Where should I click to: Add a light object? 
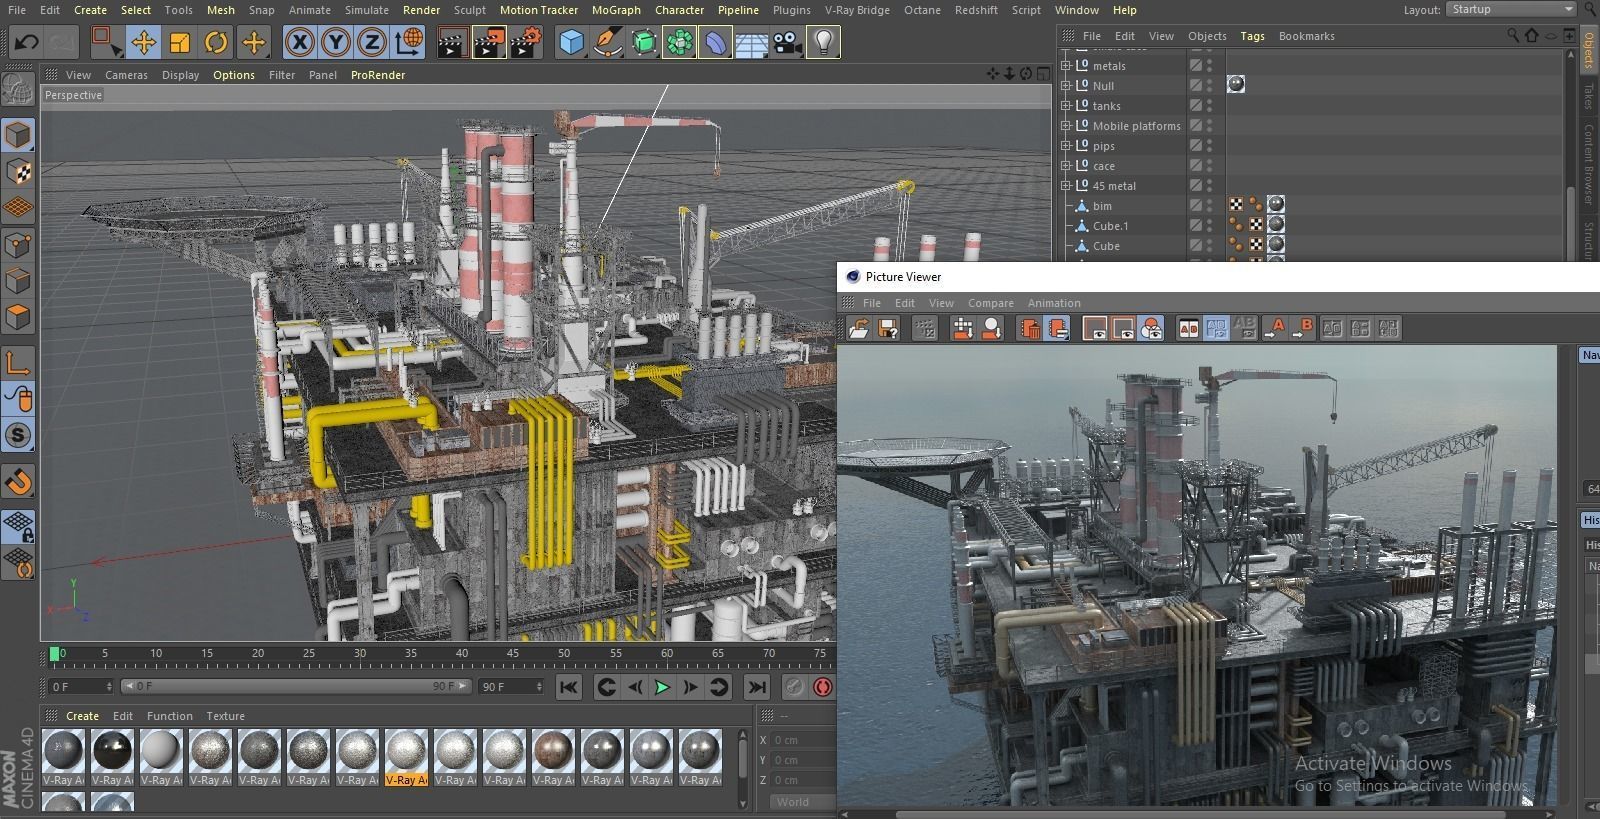click(x=823, y=42)
